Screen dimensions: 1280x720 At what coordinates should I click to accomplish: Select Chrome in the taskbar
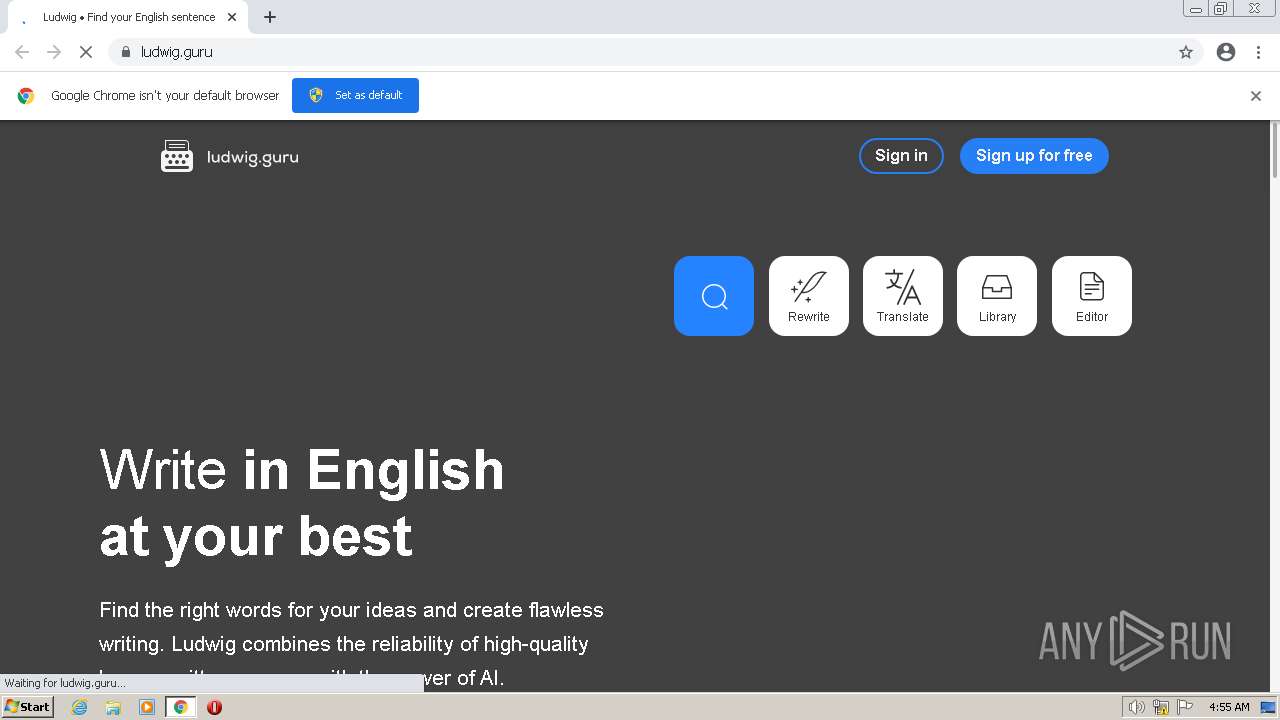[x=180, y=707]
